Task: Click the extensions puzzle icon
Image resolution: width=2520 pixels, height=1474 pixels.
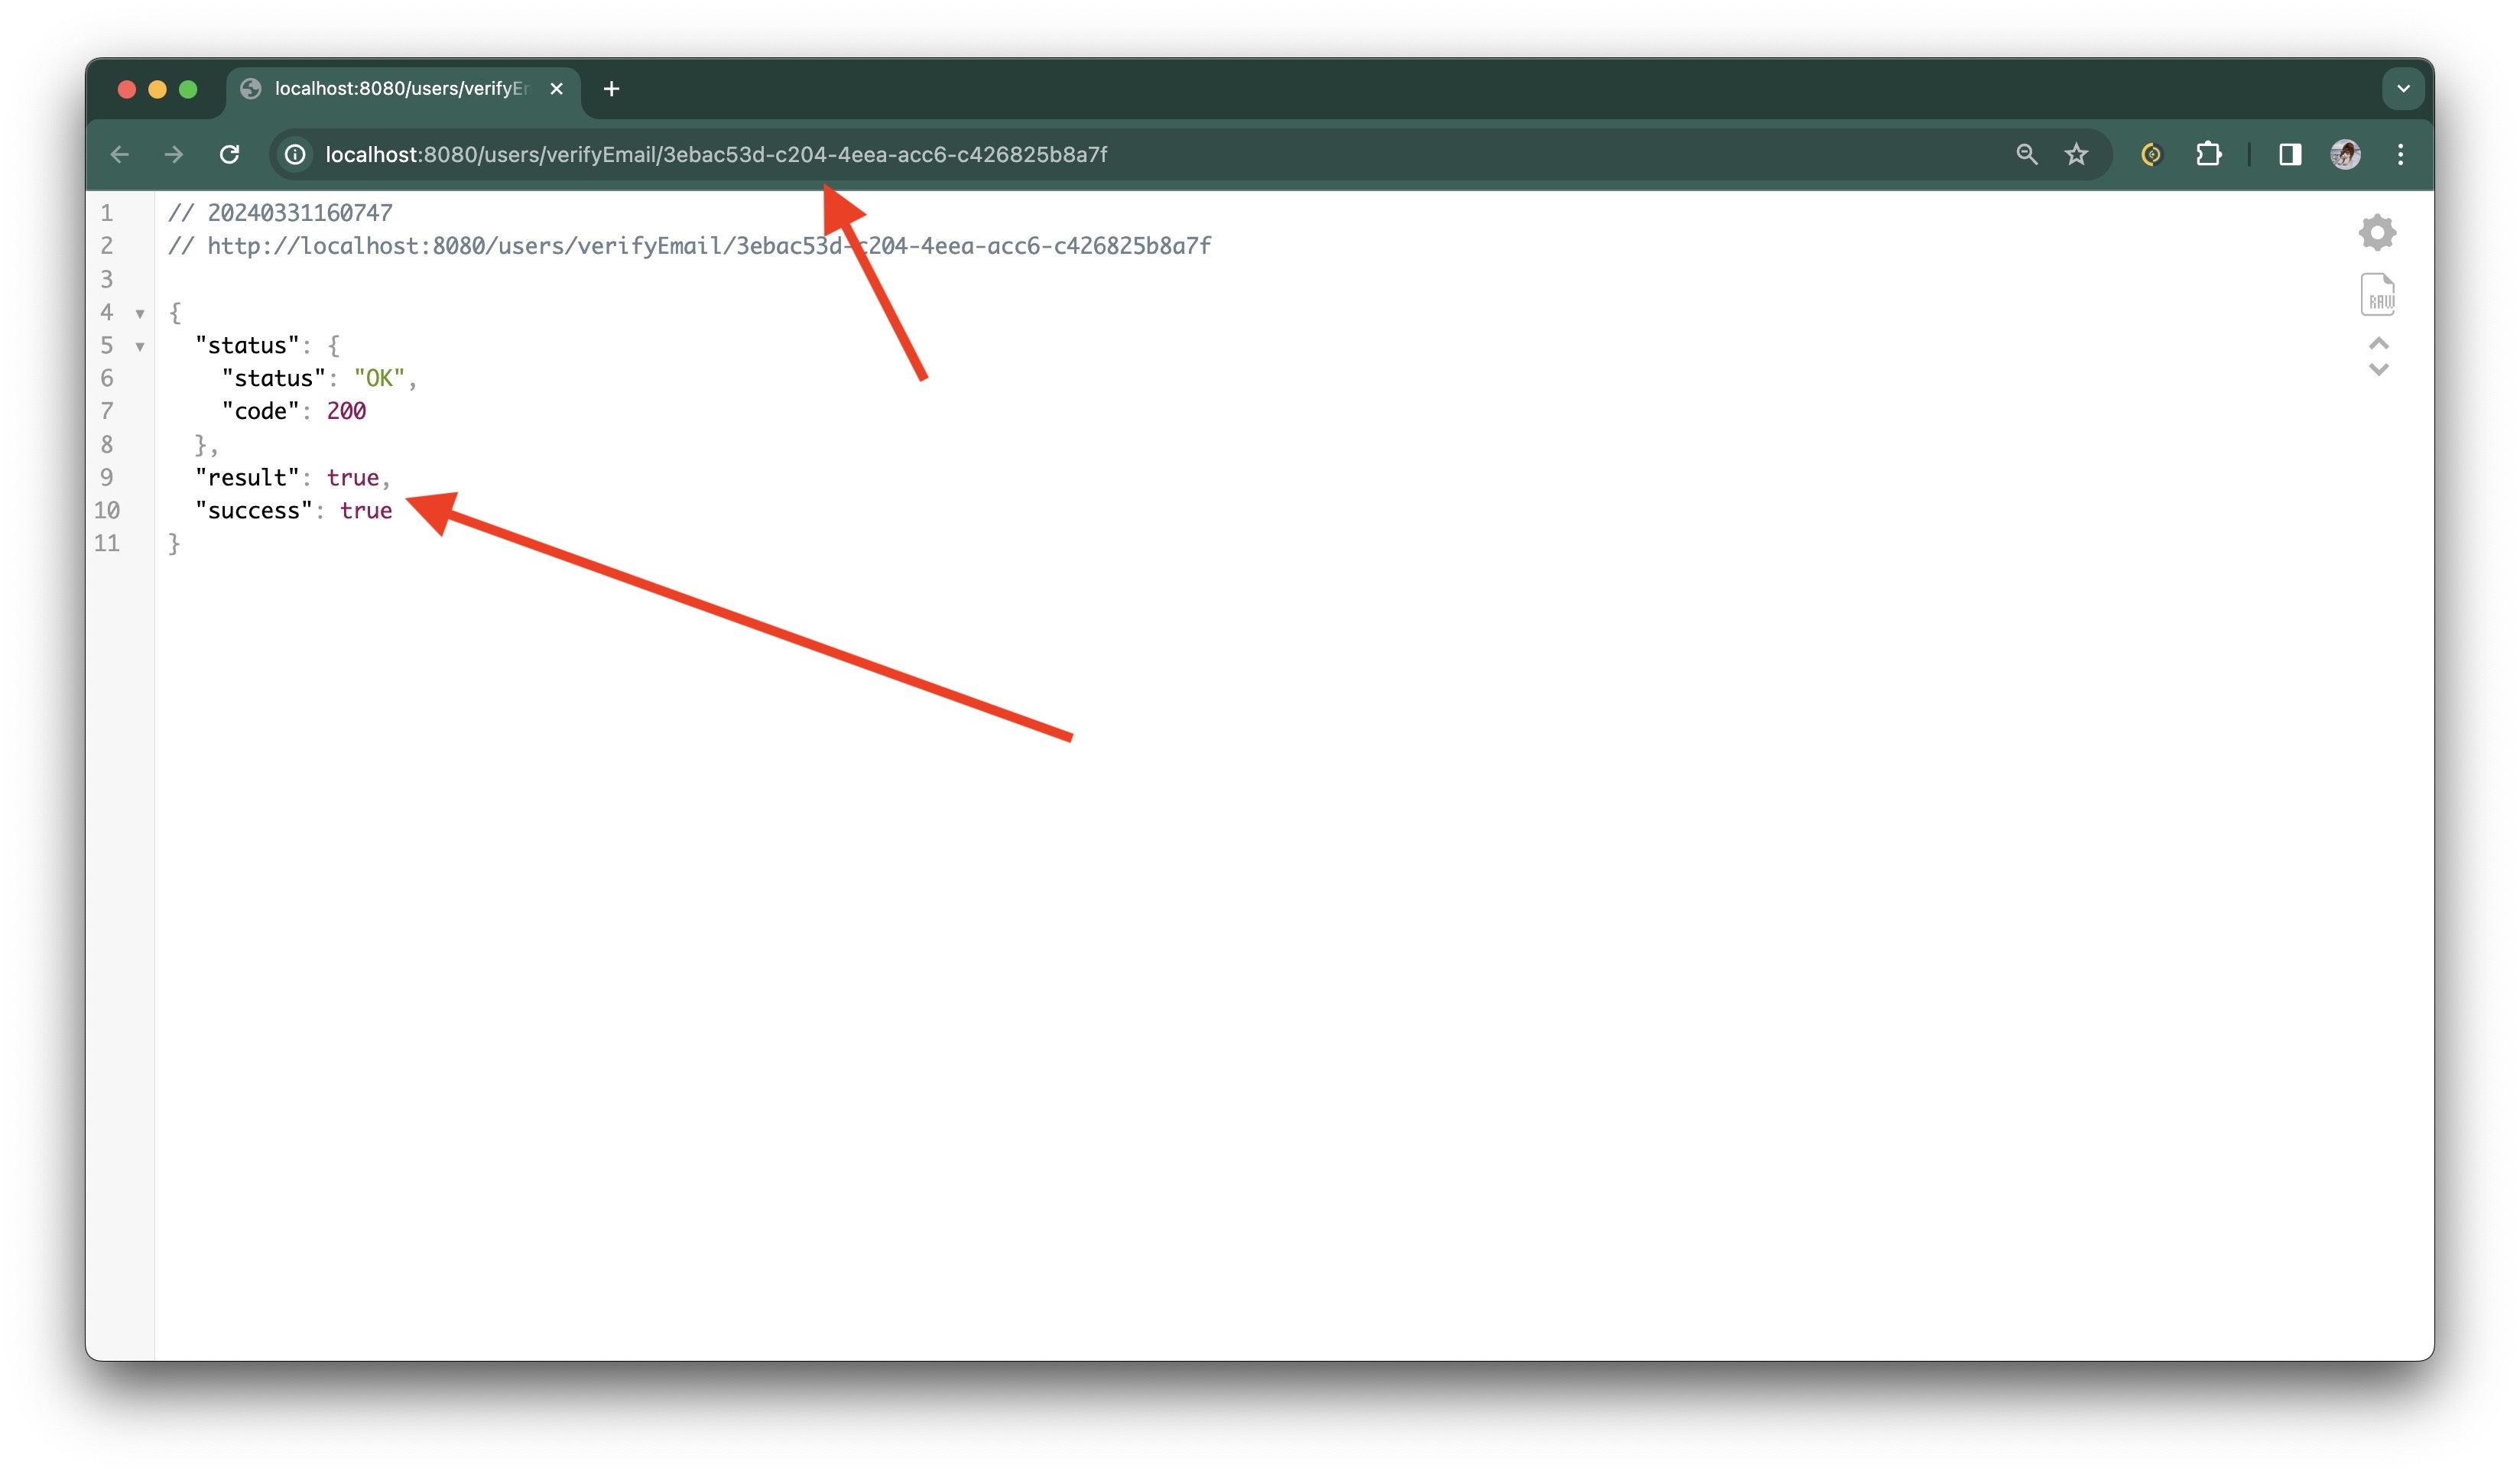Action: coord(2206,154)
